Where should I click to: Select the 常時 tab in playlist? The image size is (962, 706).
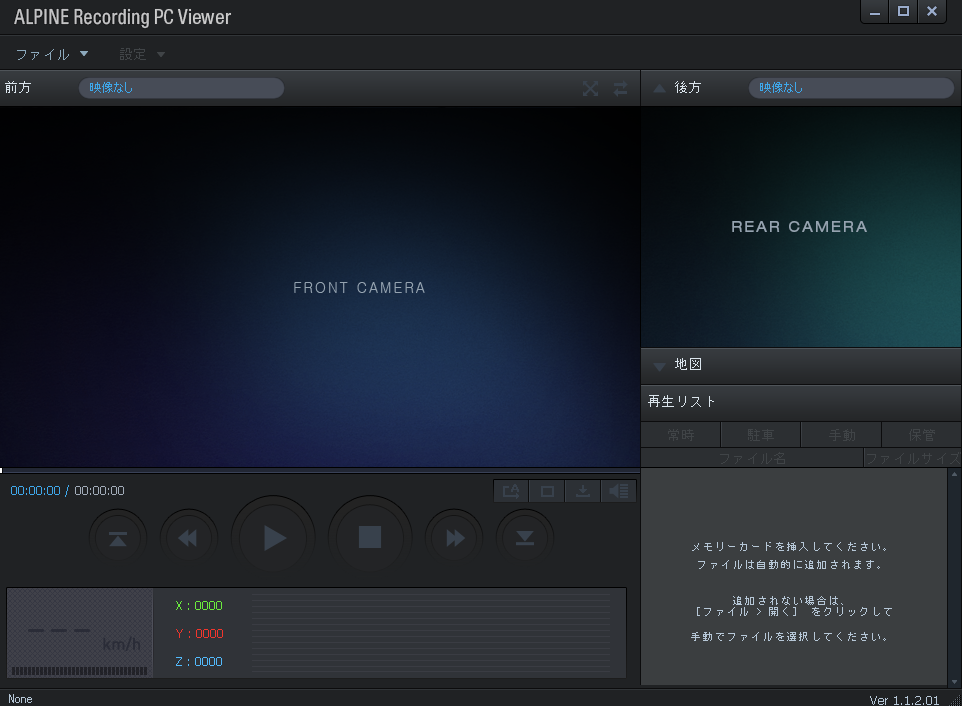click(x=680, y=435)
